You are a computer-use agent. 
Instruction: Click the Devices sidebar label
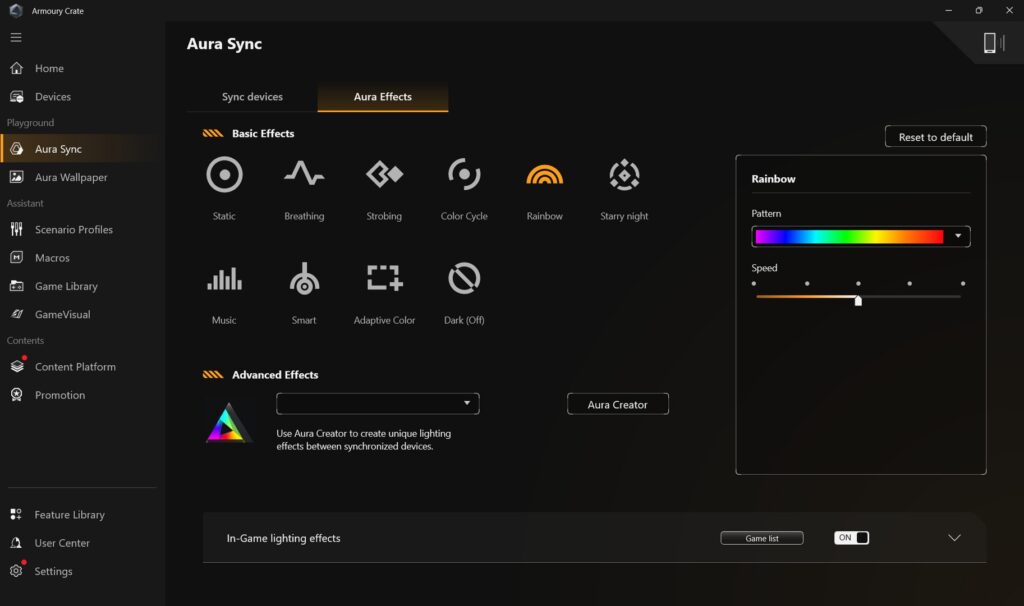tap(53, 97)
